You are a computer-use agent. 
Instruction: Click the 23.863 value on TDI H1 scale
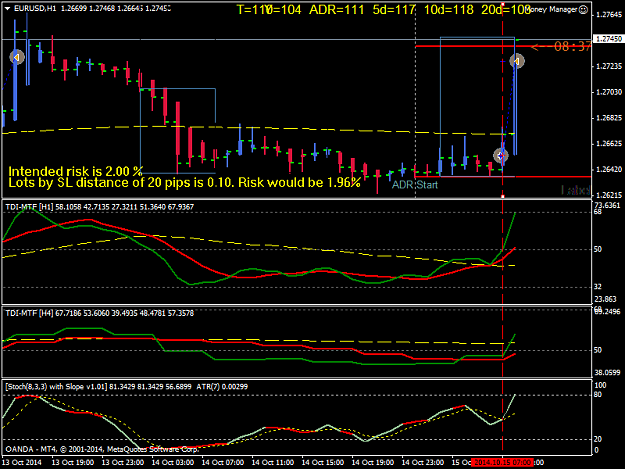pyautogui.click(x=605, y=299)
